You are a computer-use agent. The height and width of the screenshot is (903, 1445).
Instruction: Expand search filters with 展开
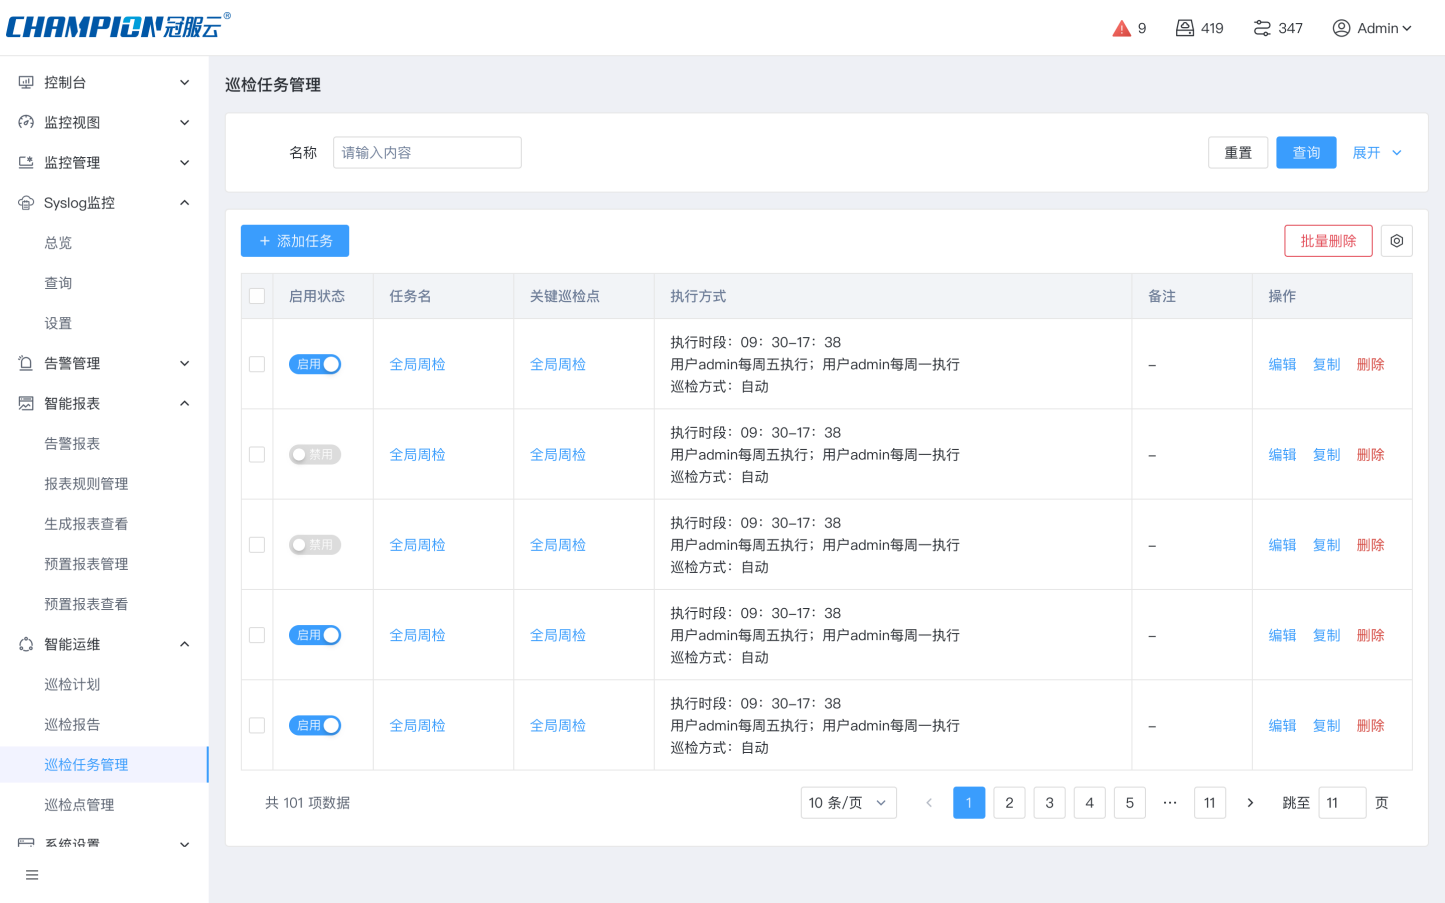pos(1377,153)
